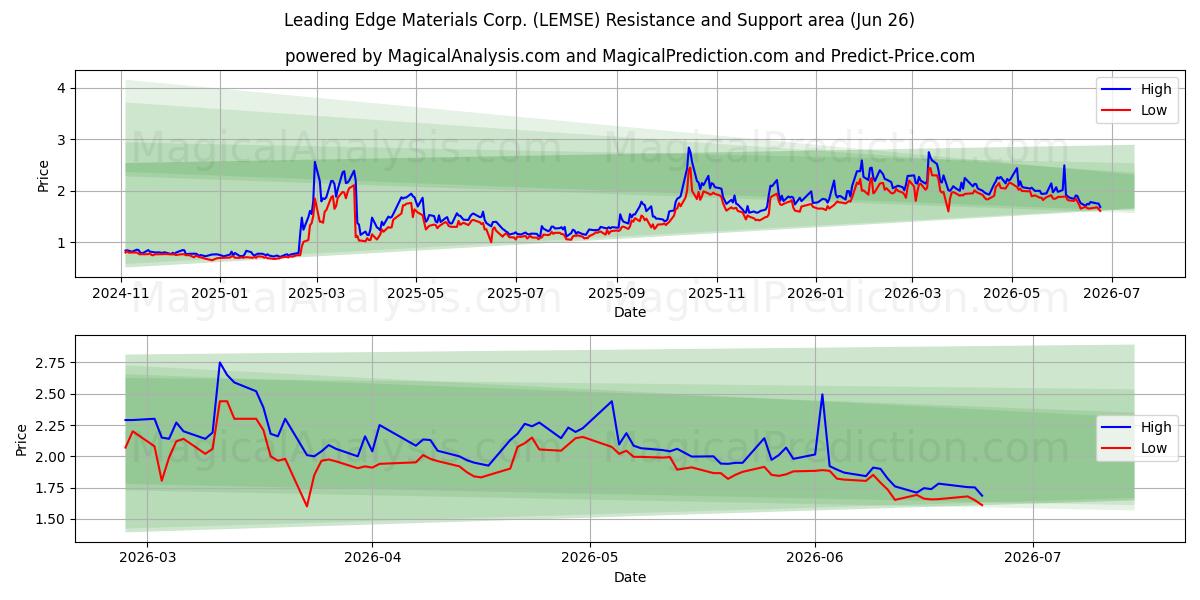Click the March 2026 high peak in bottom chart
Viewport: 1200px width, 600px height.
[220, 363]
